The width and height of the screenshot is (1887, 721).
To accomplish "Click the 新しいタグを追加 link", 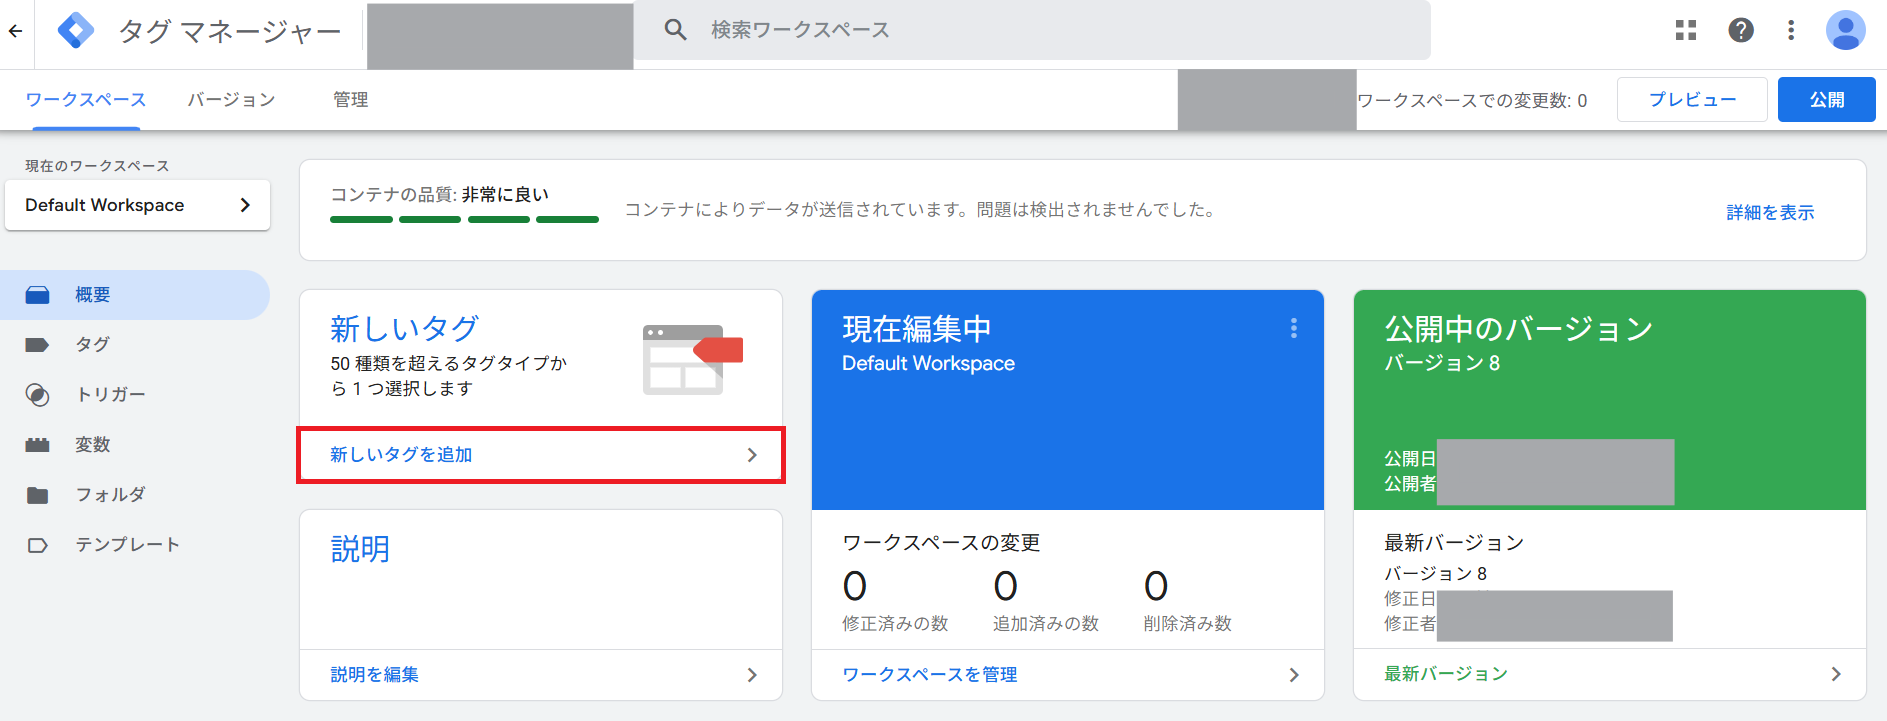I will [401, 455].
